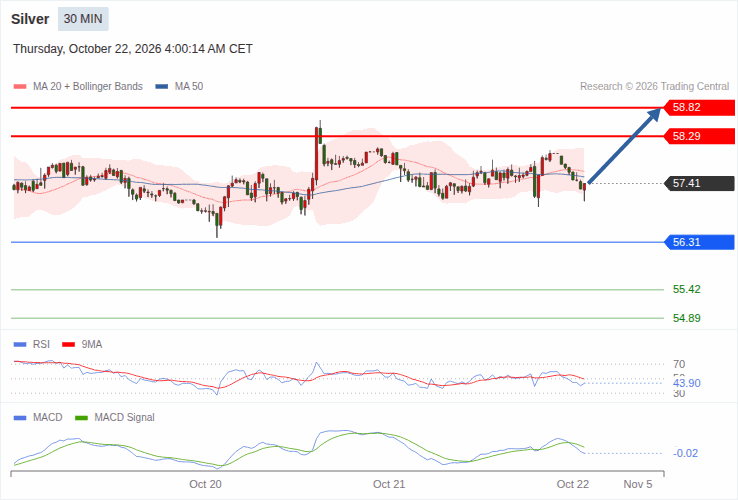Click the red MA 20 legend swatch
The image size is (738, 500).
pyautogui.click(x=20, y=87)
